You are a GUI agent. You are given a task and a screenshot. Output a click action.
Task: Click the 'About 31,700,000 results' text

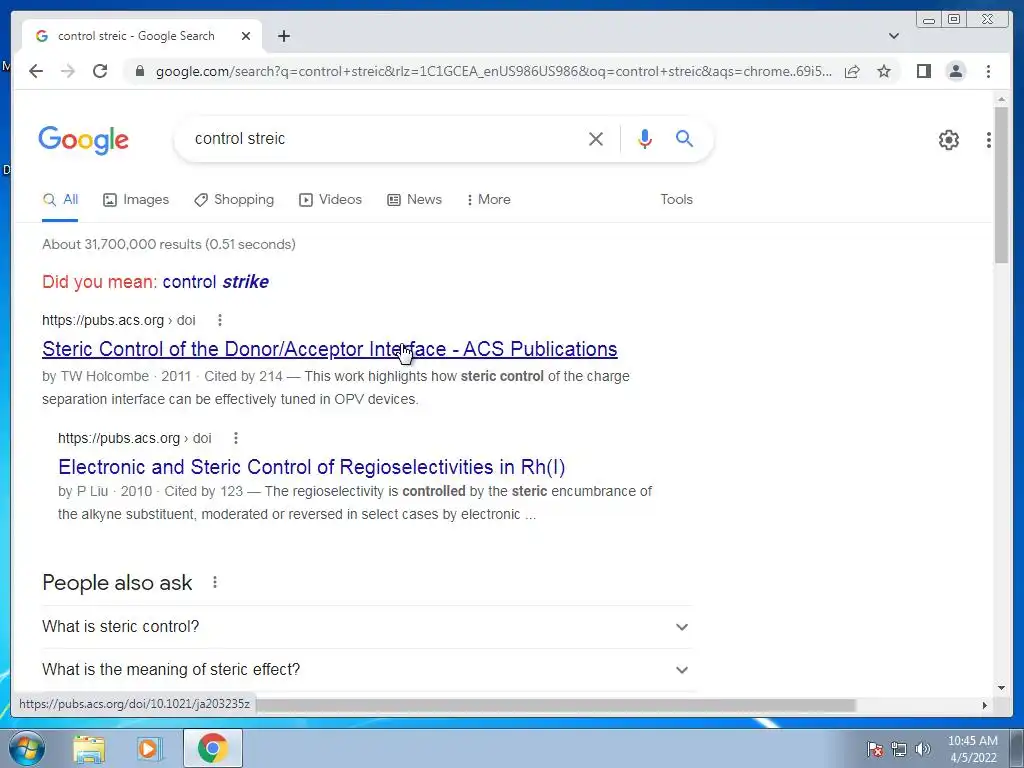click(x=168, y=244)
